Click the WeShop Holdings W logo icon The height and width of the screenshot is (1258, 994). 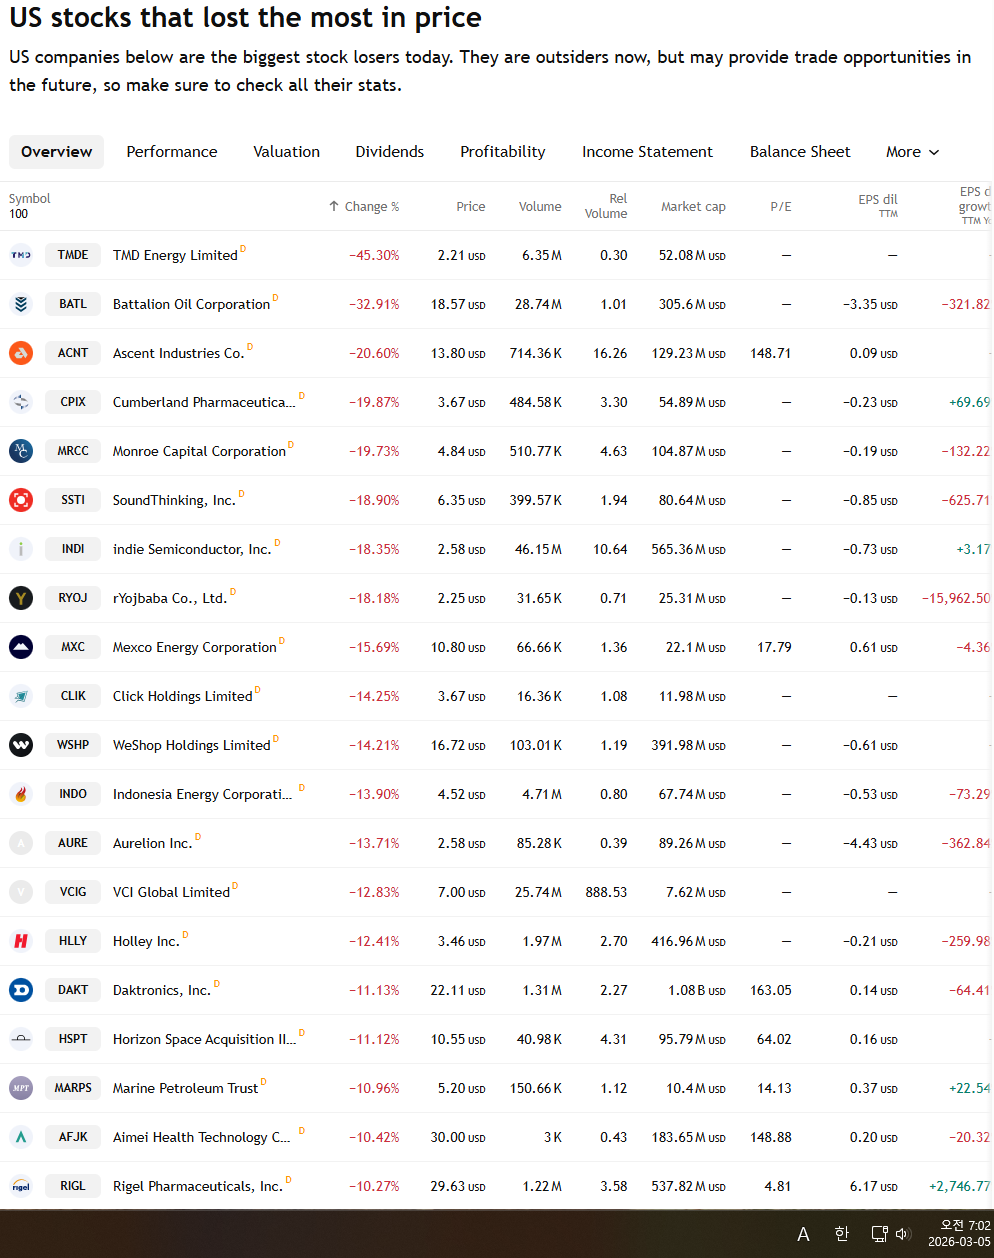tap(21, 745)
